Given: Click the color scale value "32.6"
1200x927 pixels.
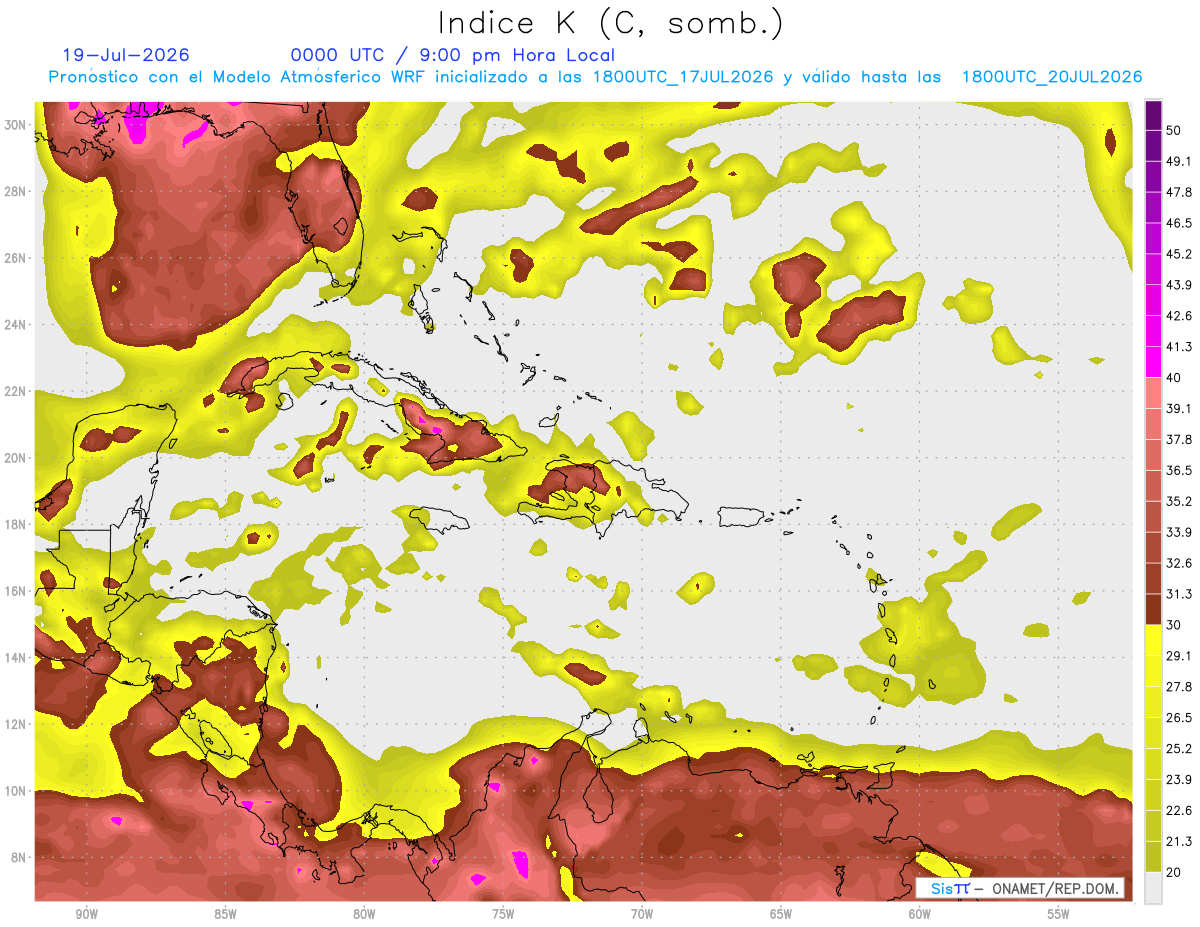Looking at the screenshot, I should click(1178, 563).
